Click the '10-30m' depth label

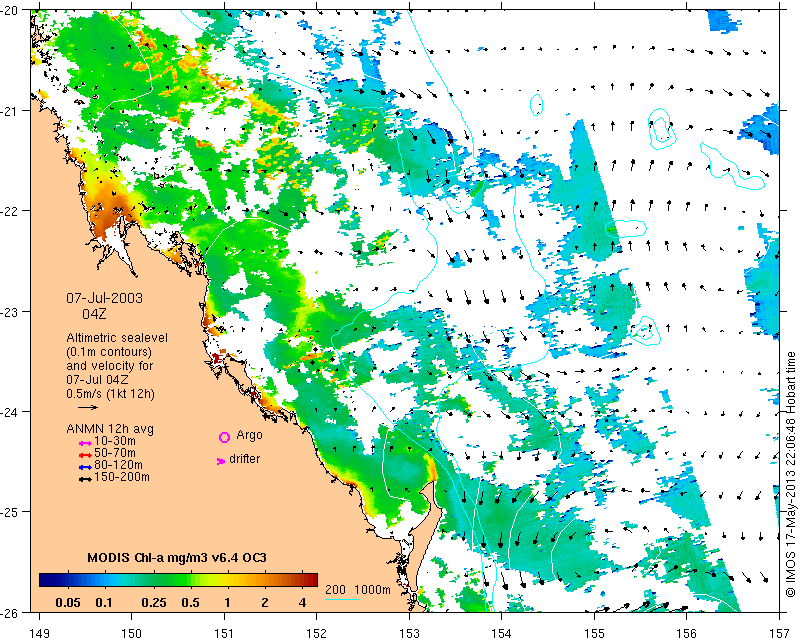(115, 441)
